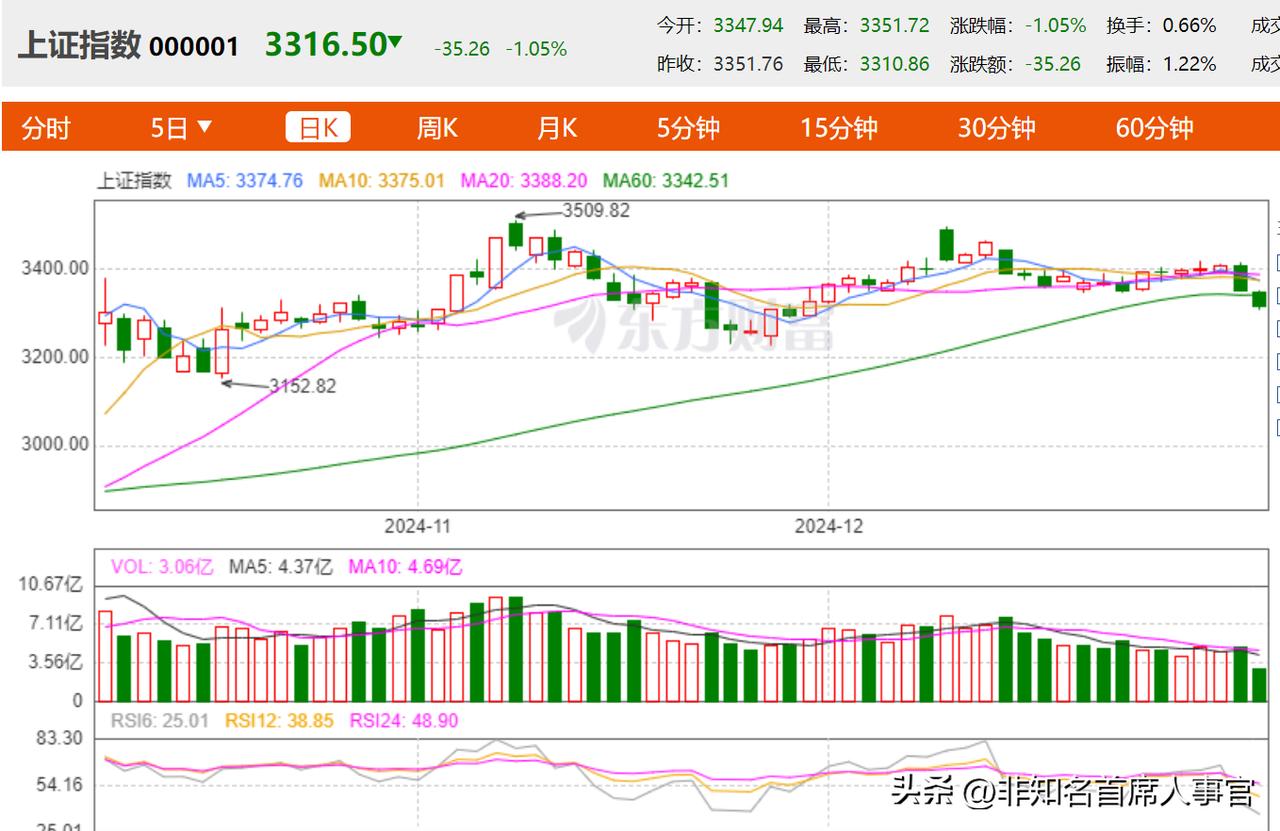Viewport: 1280px width, 831px height.
Task: Click the 上证指数 000001 title
Action: click(x=128, y=46)
